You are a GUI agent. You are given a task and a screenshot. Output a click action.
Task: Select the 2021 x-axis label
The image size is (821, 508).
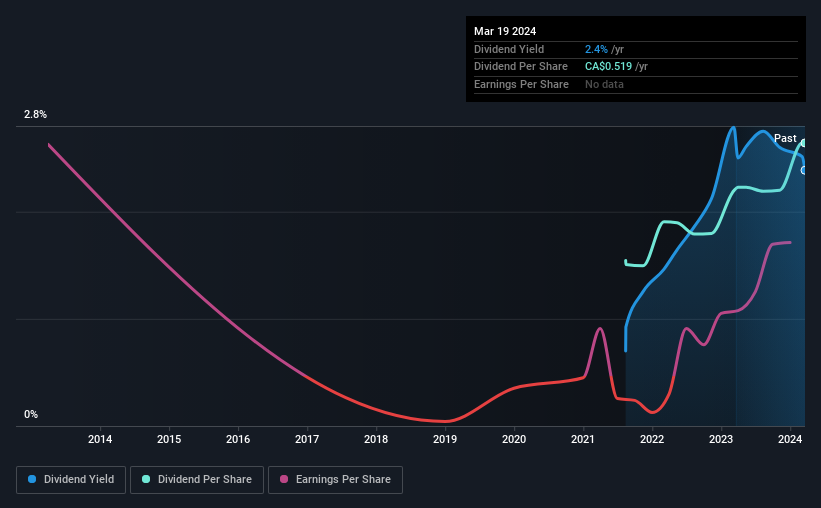click(x=583, y=439)
